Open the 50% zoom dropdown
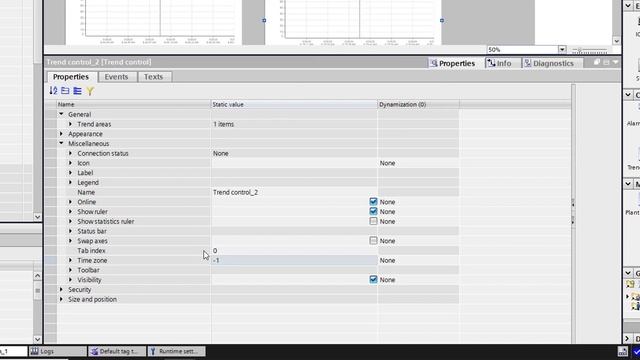The height and width of the screenshot is (360, 640). pyautogui.click(x=562, y=49)
